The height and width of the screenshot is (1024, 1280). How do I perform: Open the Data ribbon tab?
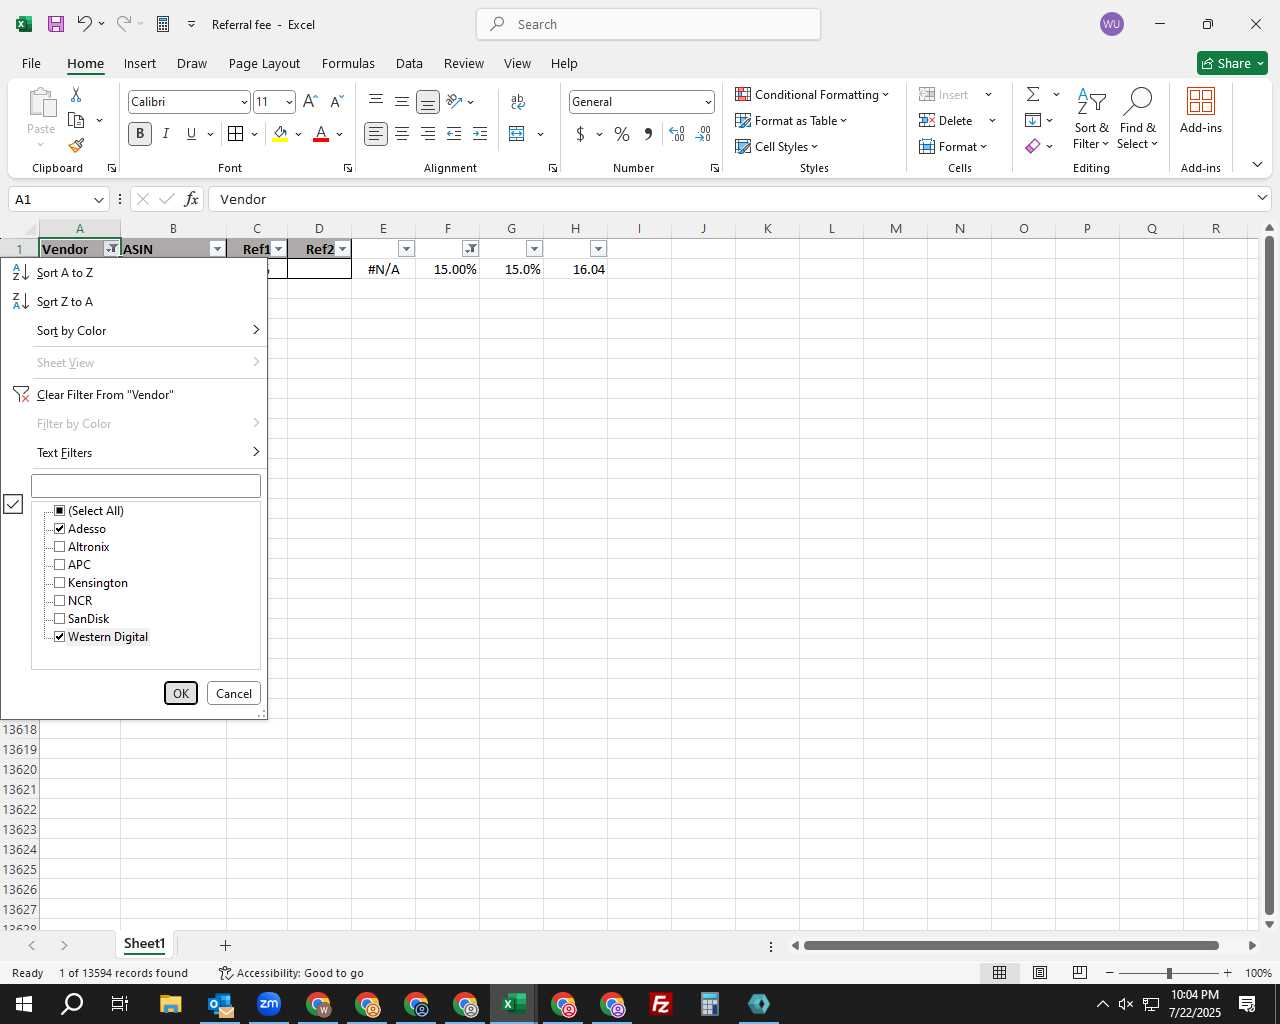(409, 63)
